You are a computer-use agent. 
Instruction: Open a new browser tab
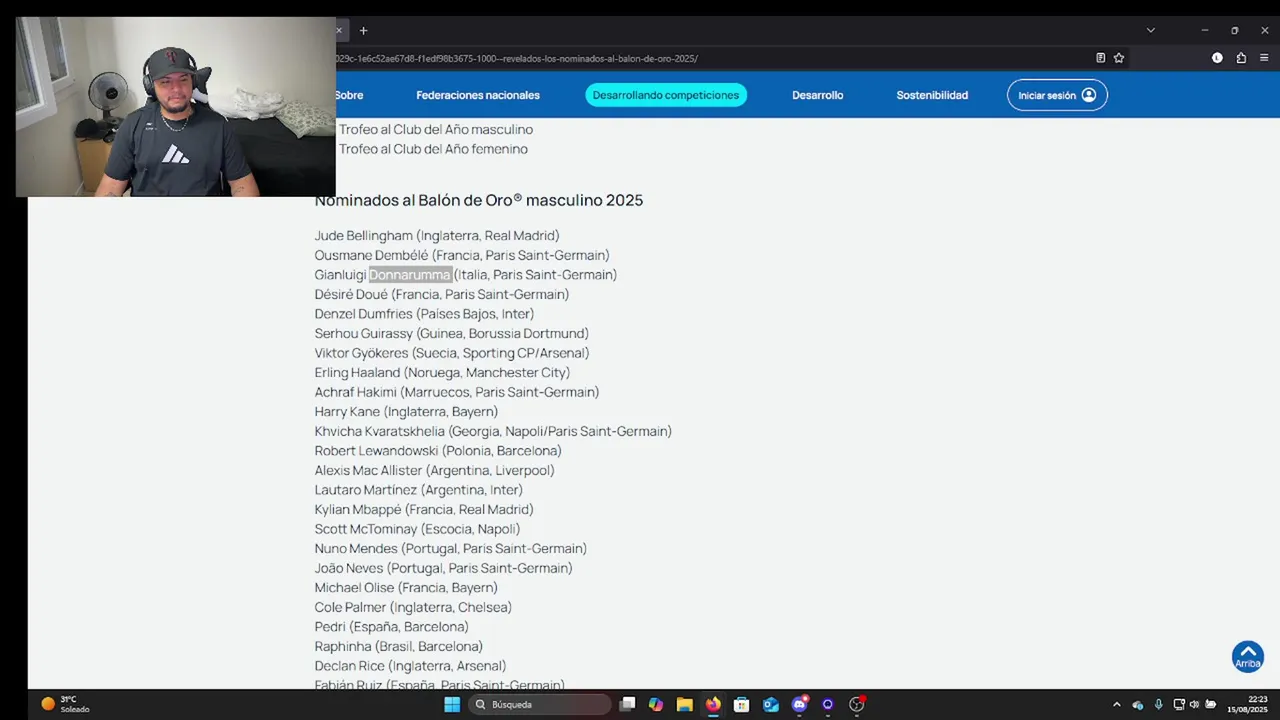click(363, 30)
